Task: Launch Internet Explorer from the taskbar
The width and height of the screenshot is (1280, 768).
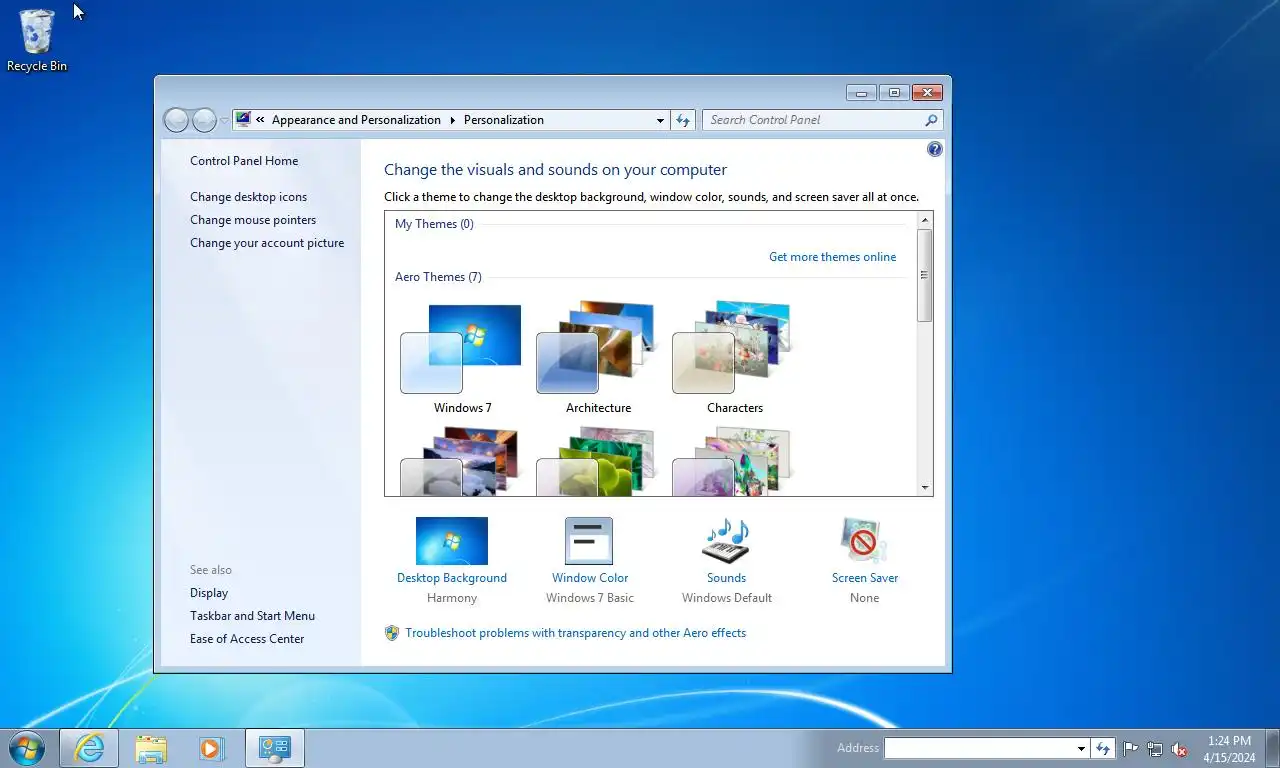Action: [x=89, y=748]
